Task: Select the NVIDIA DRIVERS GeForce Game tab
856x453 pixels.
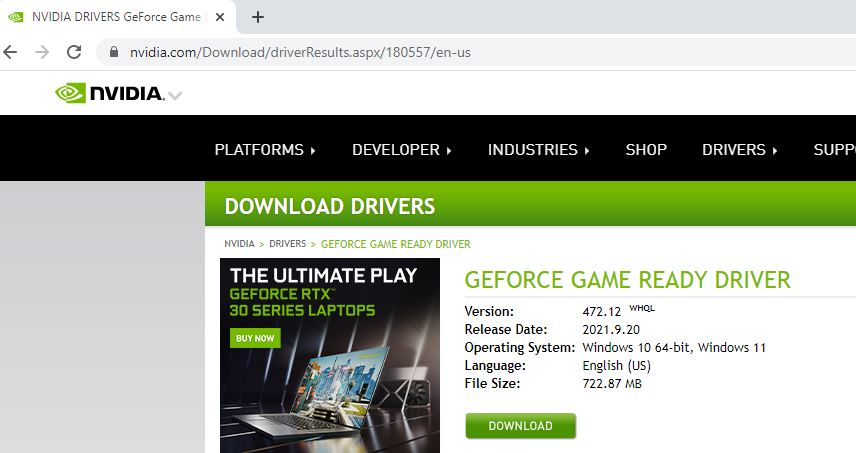Action: 117,17
